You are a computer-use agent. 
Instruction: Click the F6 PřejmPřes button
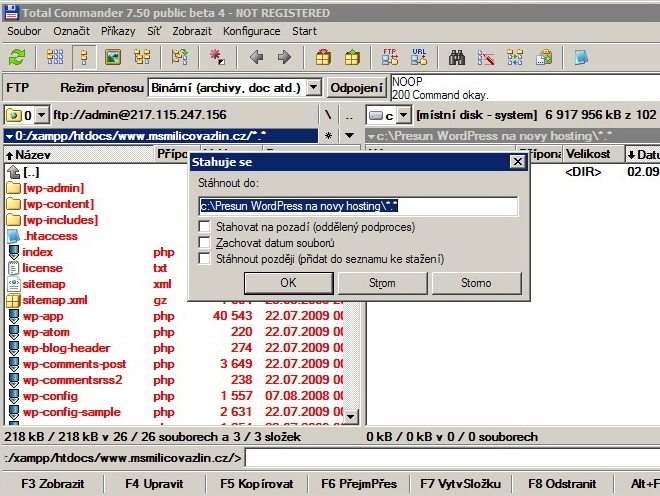click(x=359, y=484)
